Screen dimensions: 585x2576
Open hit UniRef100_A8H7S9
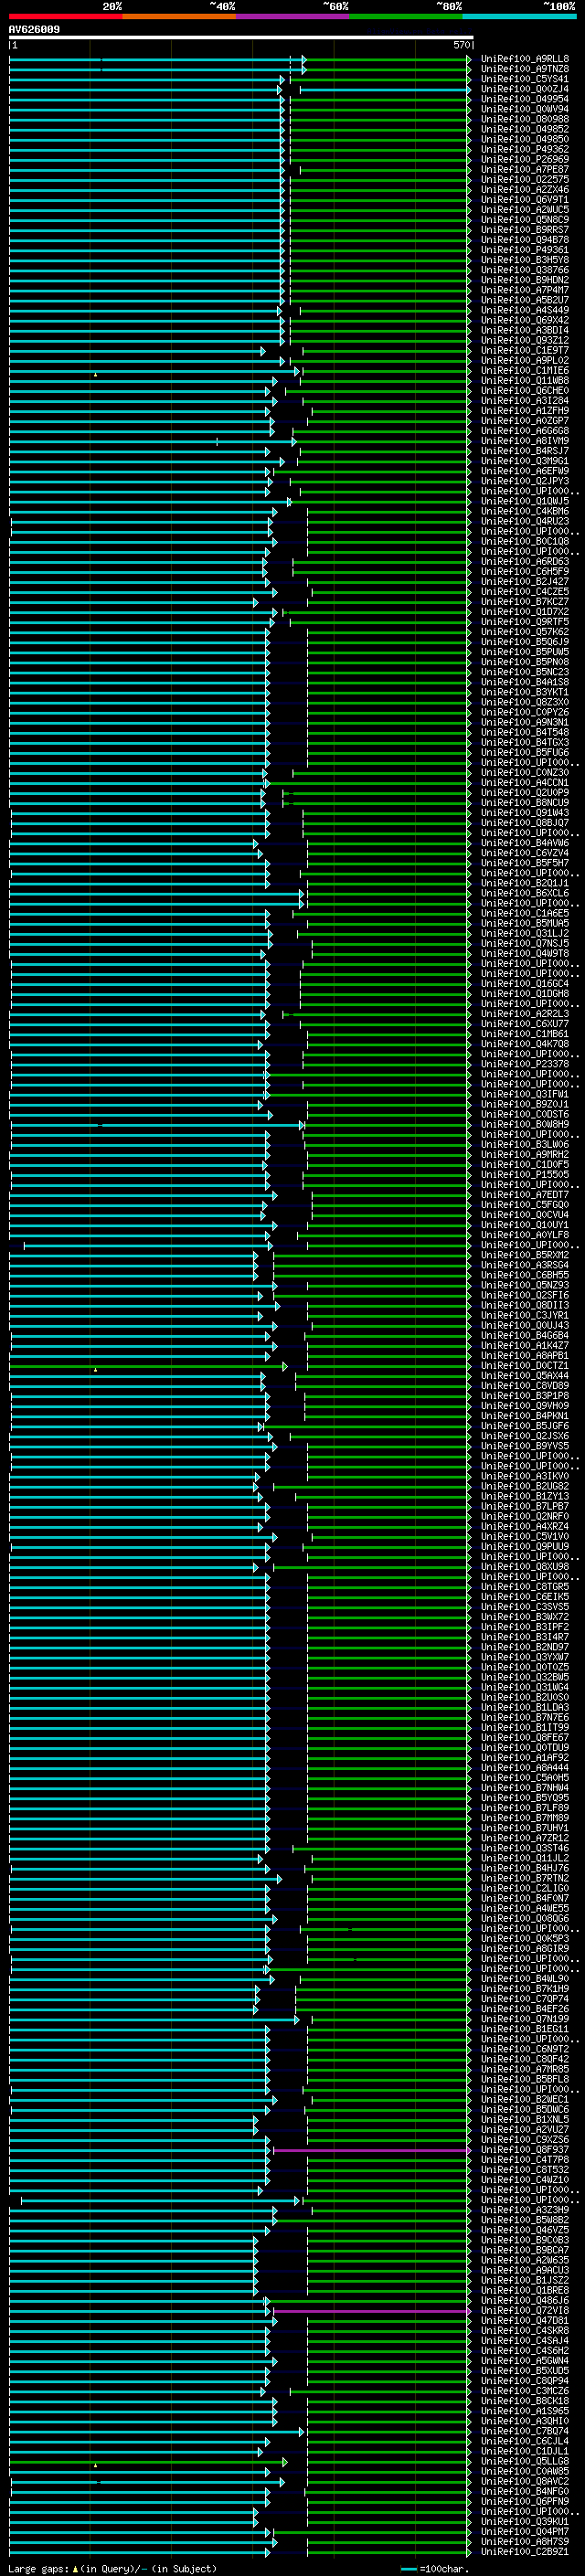click(x=525, y=2542)
